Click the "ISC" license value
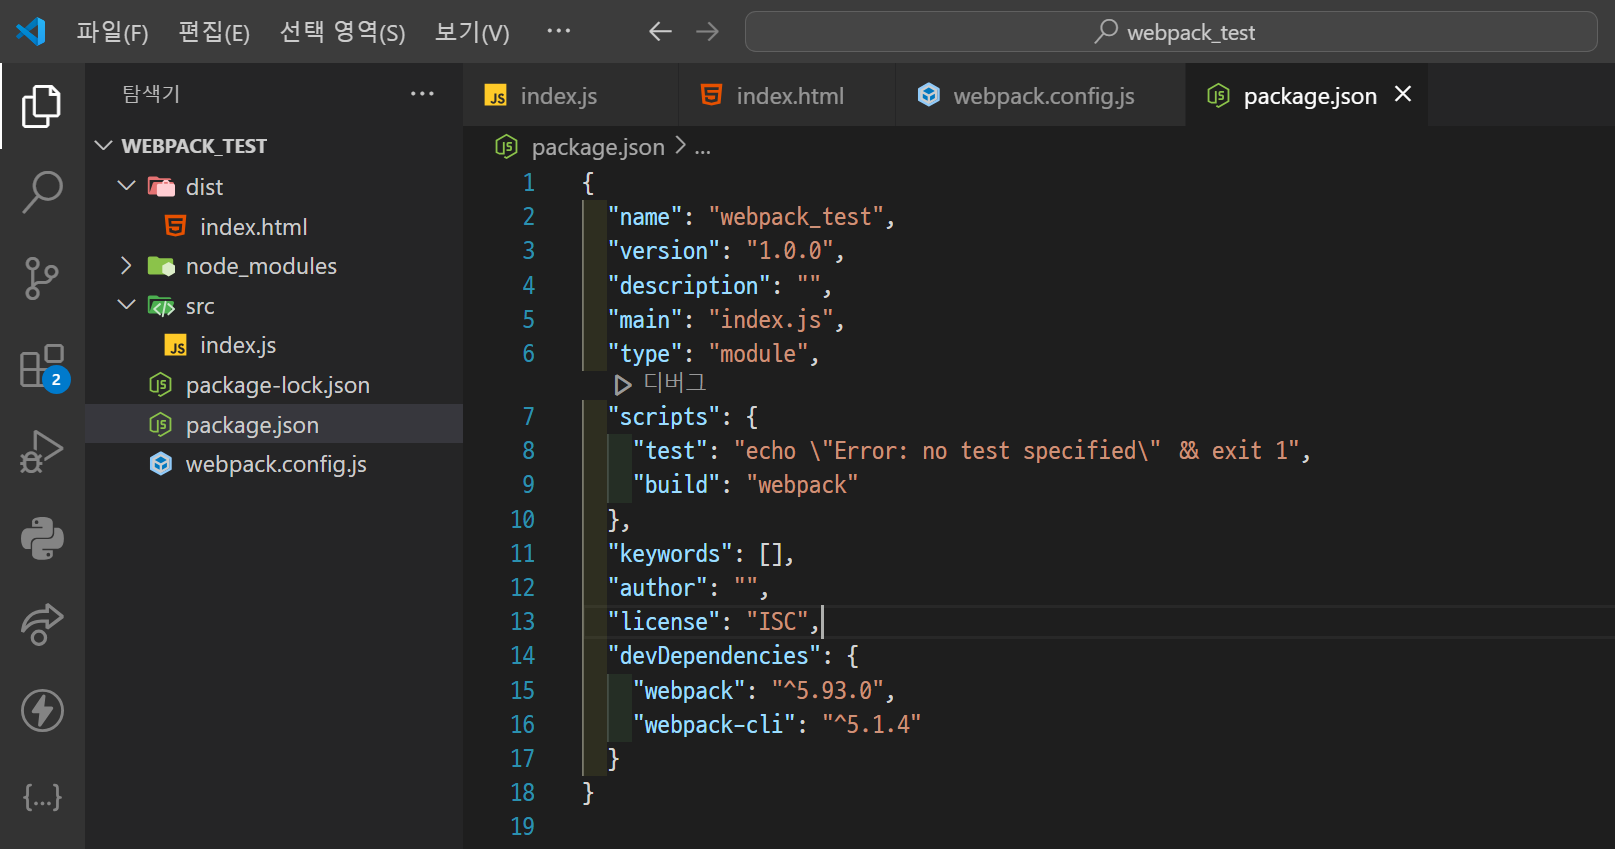This screenshot has height=849, width=1615. [x=777, y=622]
